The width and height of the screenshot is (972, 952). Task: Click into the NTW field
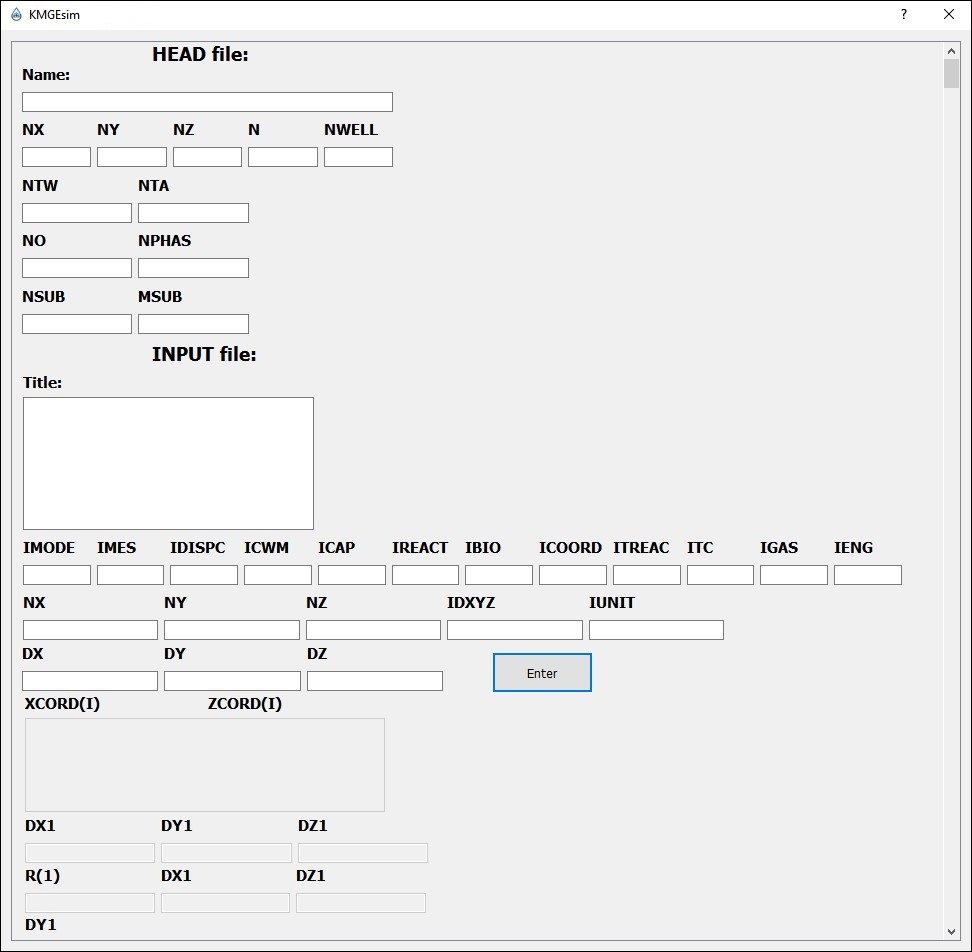pos(77,213)
